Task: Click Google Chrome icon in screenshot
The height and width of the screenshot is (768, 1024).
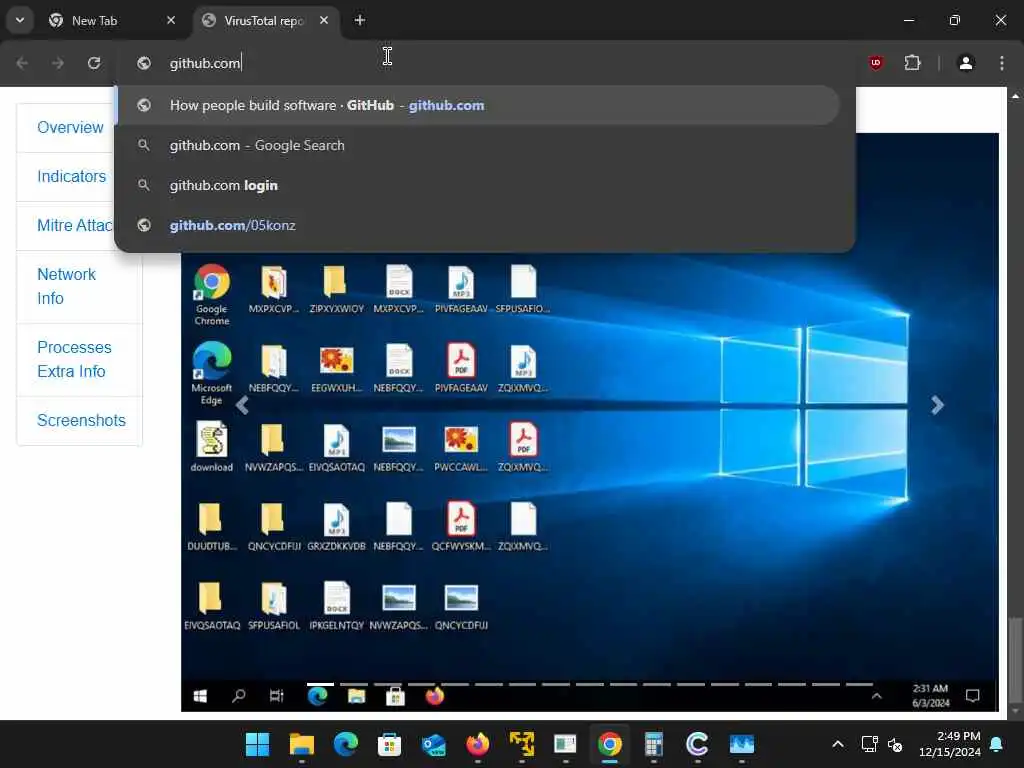Action: coord(212,294)
